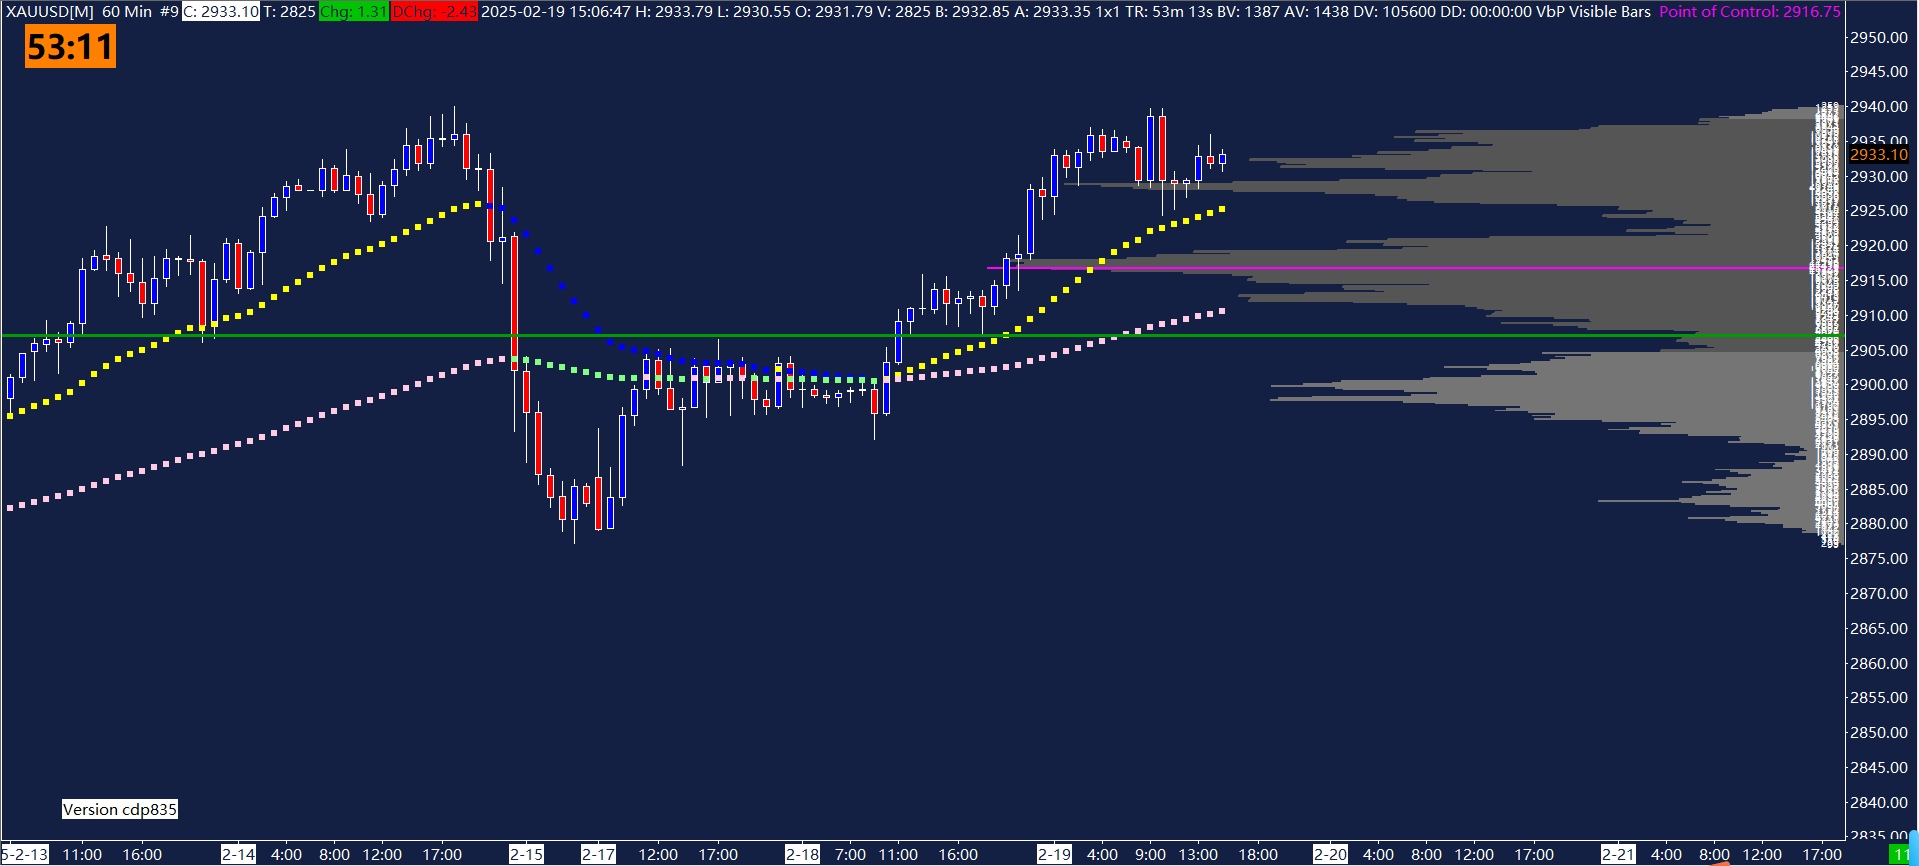This screenshot has height=866, width=1919.
Task: Select the 2-20 date marker on time axis
Action: 1330,855
